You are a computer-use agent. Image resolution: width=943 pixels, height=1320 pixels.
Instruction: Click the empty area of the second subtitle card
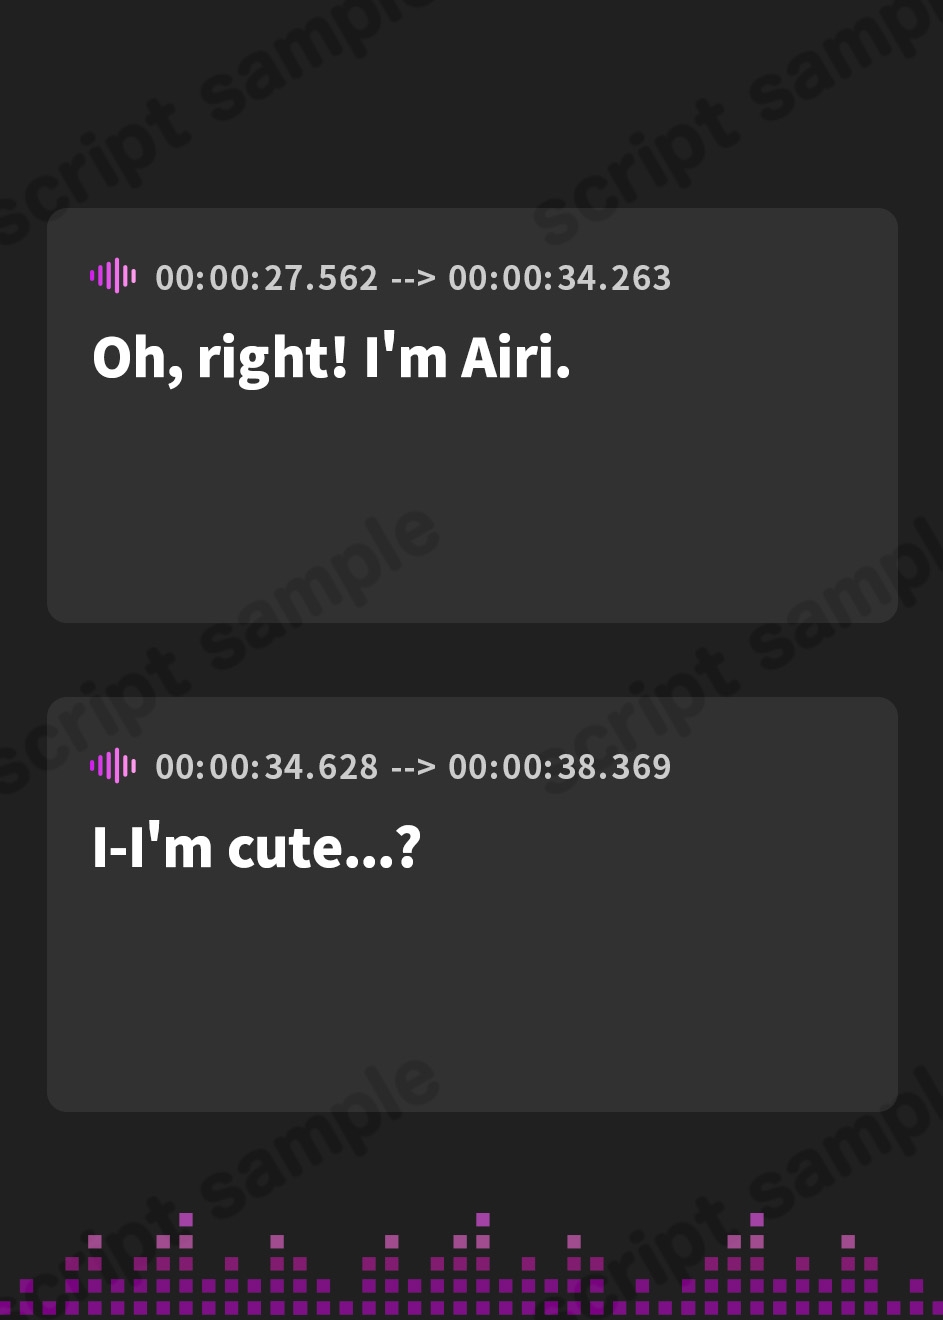pos(470,990)
